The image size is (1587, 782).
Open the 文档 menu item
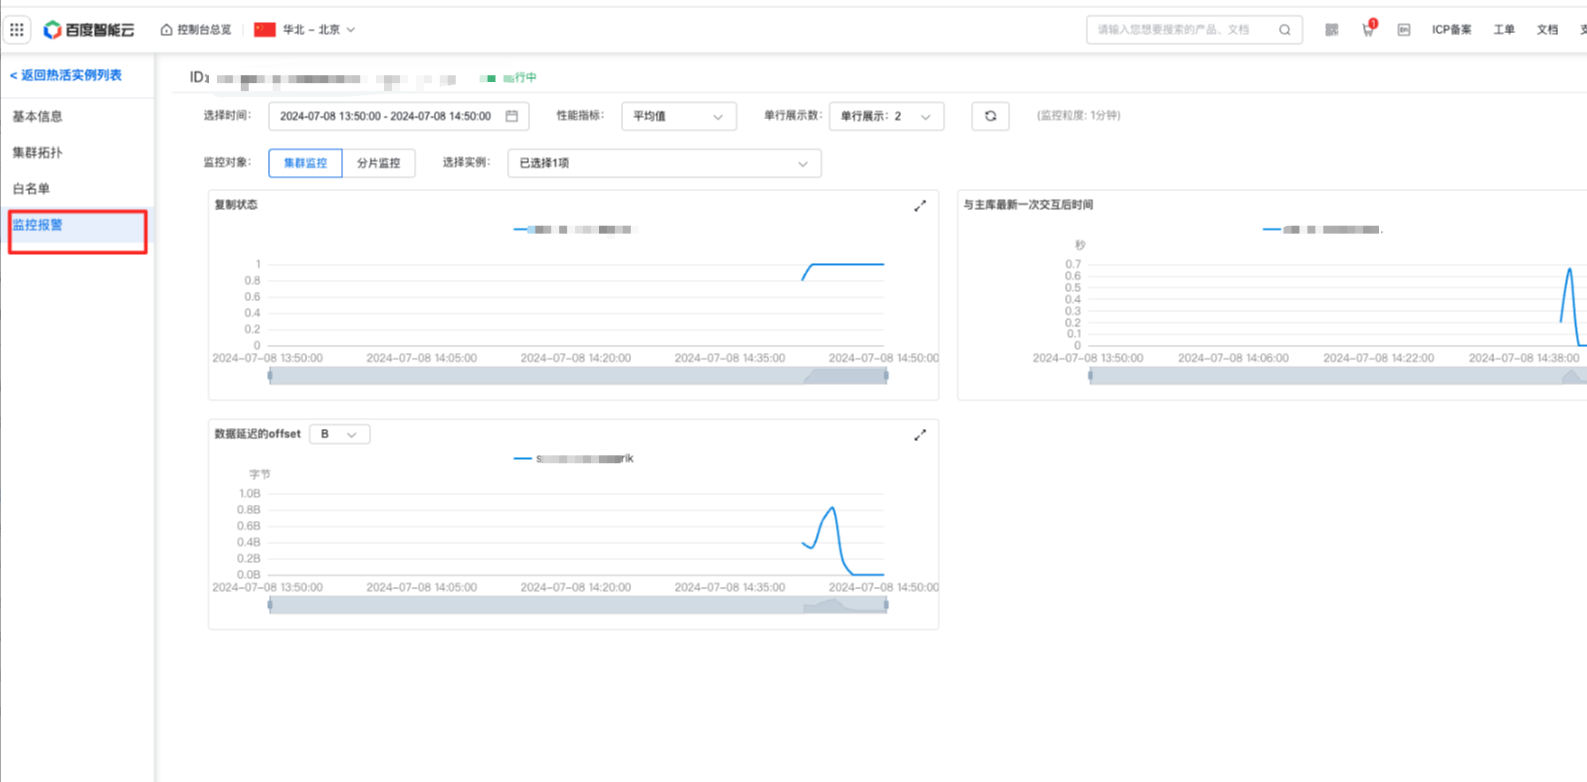point(1547,30)
